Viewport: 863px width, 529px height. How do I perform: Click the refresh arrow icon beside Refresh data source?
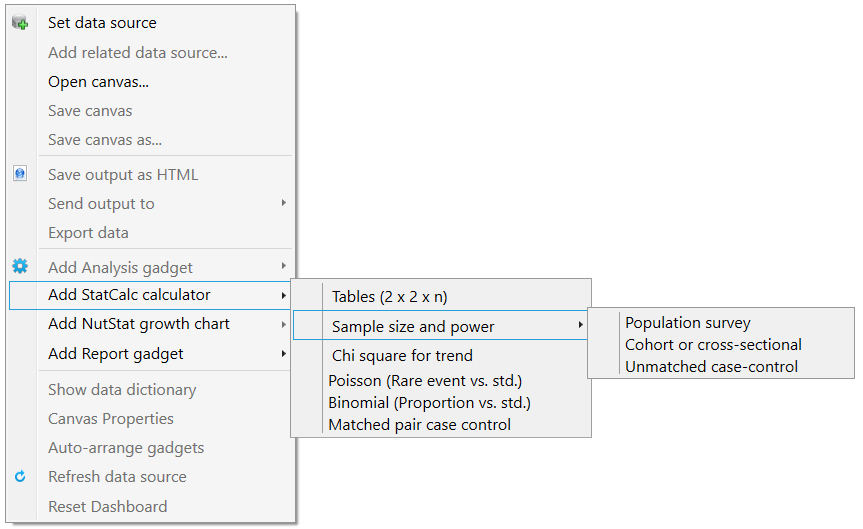coord(20,476)
